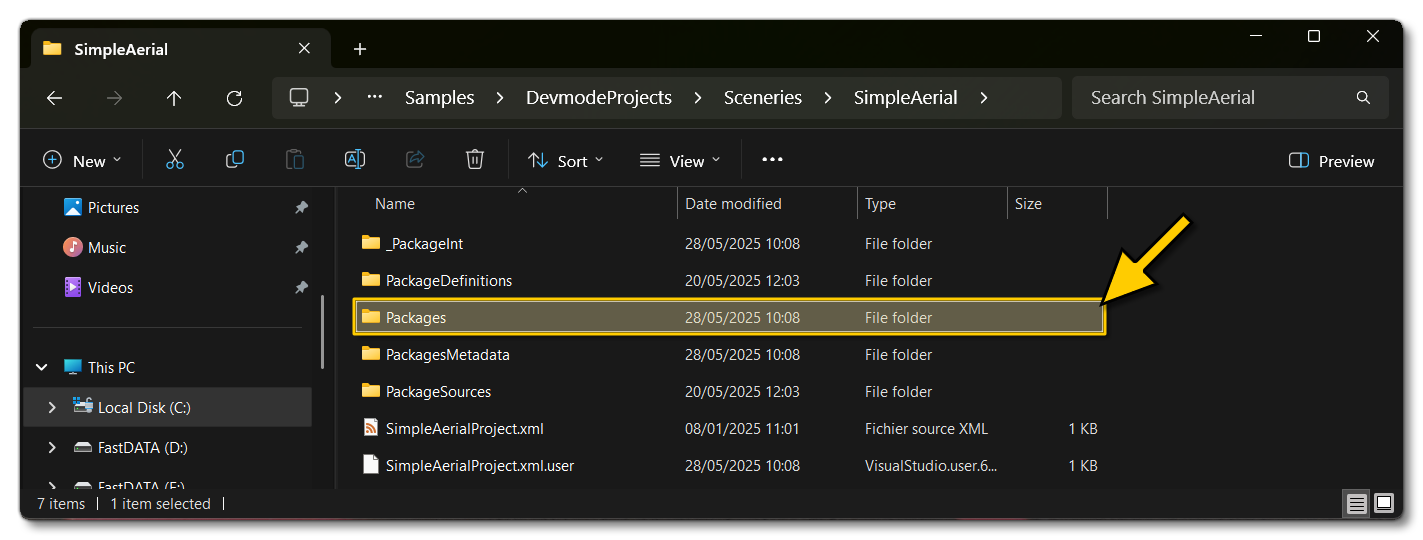Open the Sort dropdown
Image resolution: width=1423 pixels, height=540 pixels.
566,161
